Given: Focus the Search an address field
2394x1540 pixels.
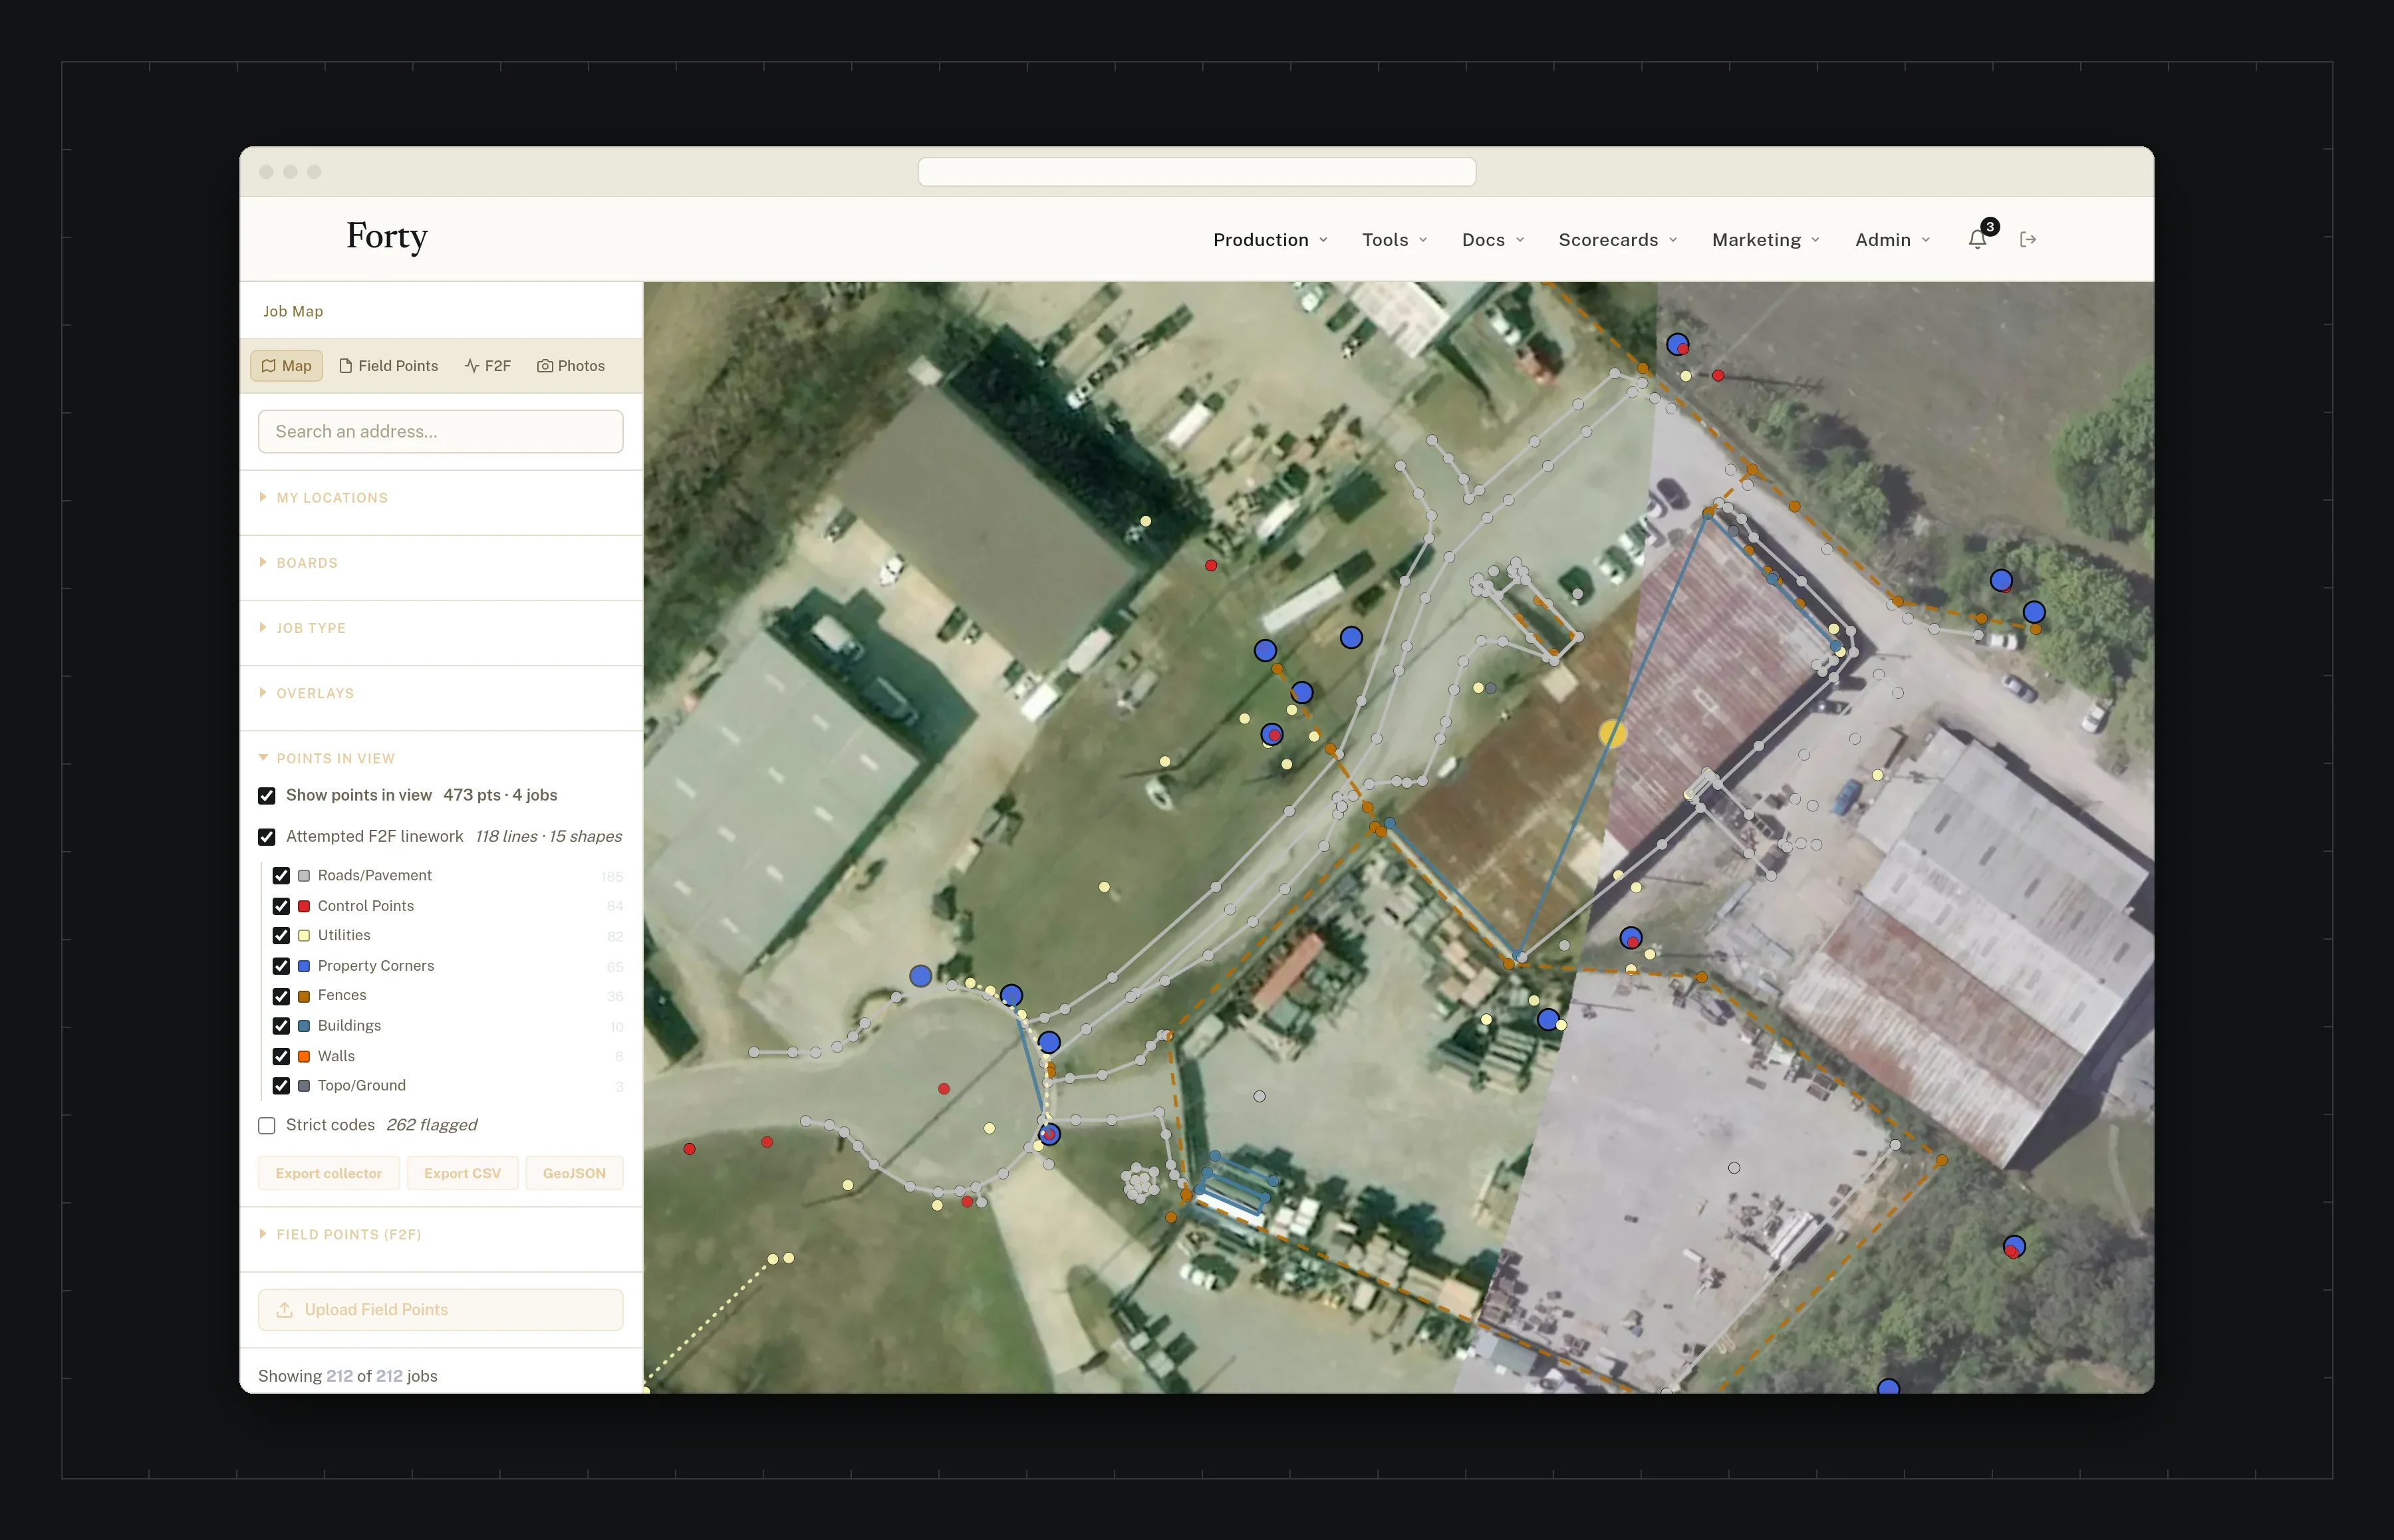Looking at the screenshot, I should coord(441,432).
